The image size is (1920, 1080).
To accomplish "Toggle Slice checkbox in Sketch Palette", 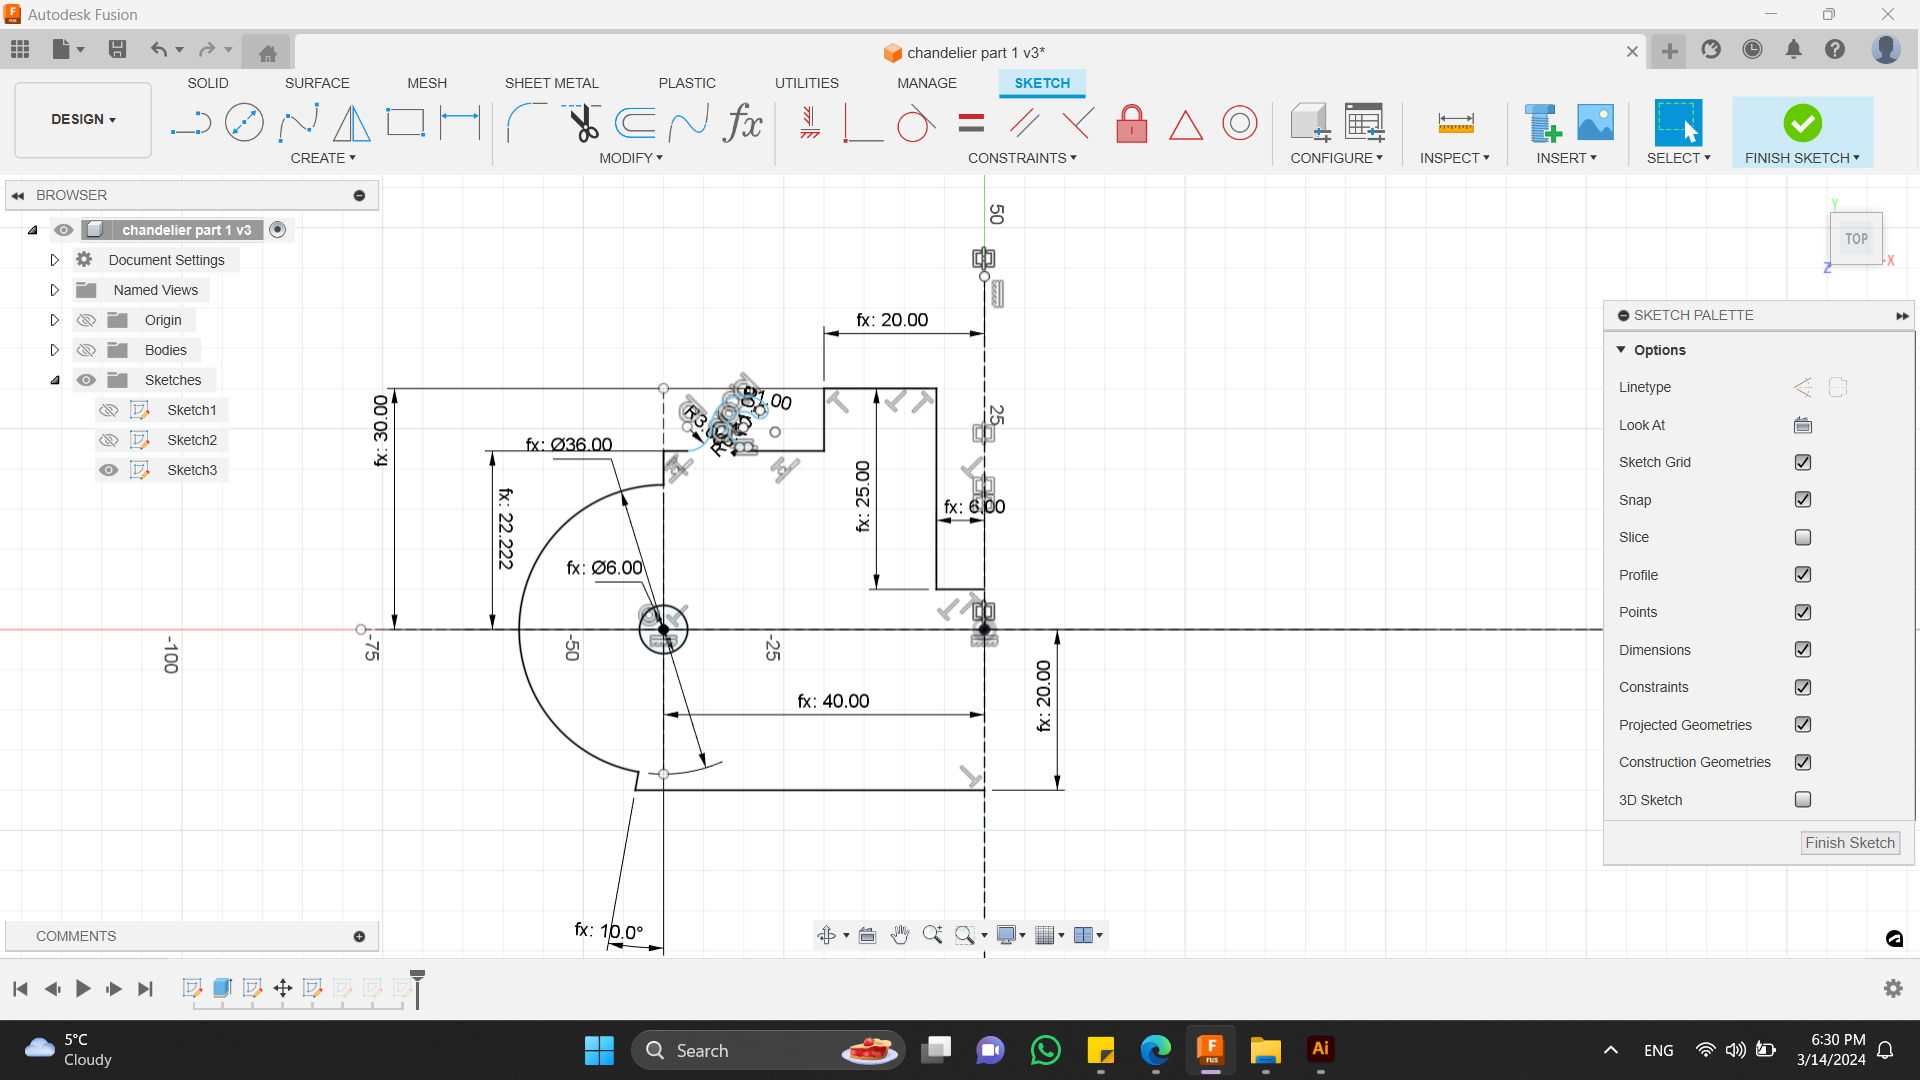I will (1803, 537).
